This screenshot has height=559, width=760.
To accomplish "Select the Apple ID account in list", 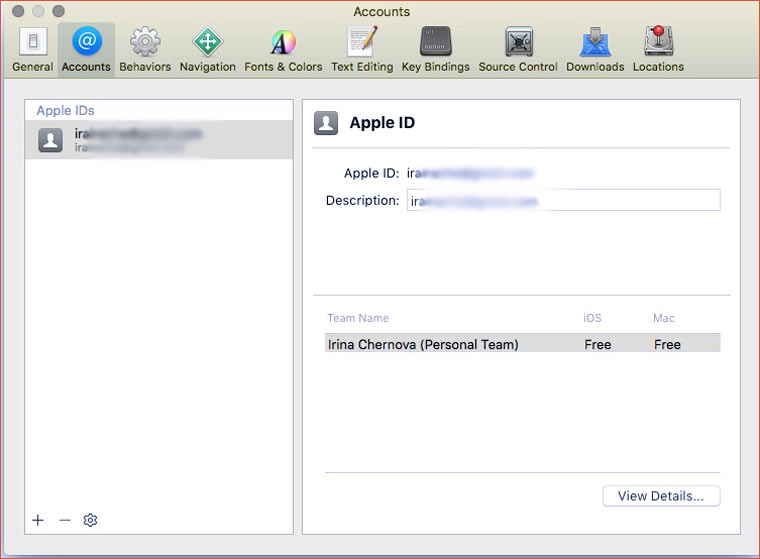I will pos(159,140).
